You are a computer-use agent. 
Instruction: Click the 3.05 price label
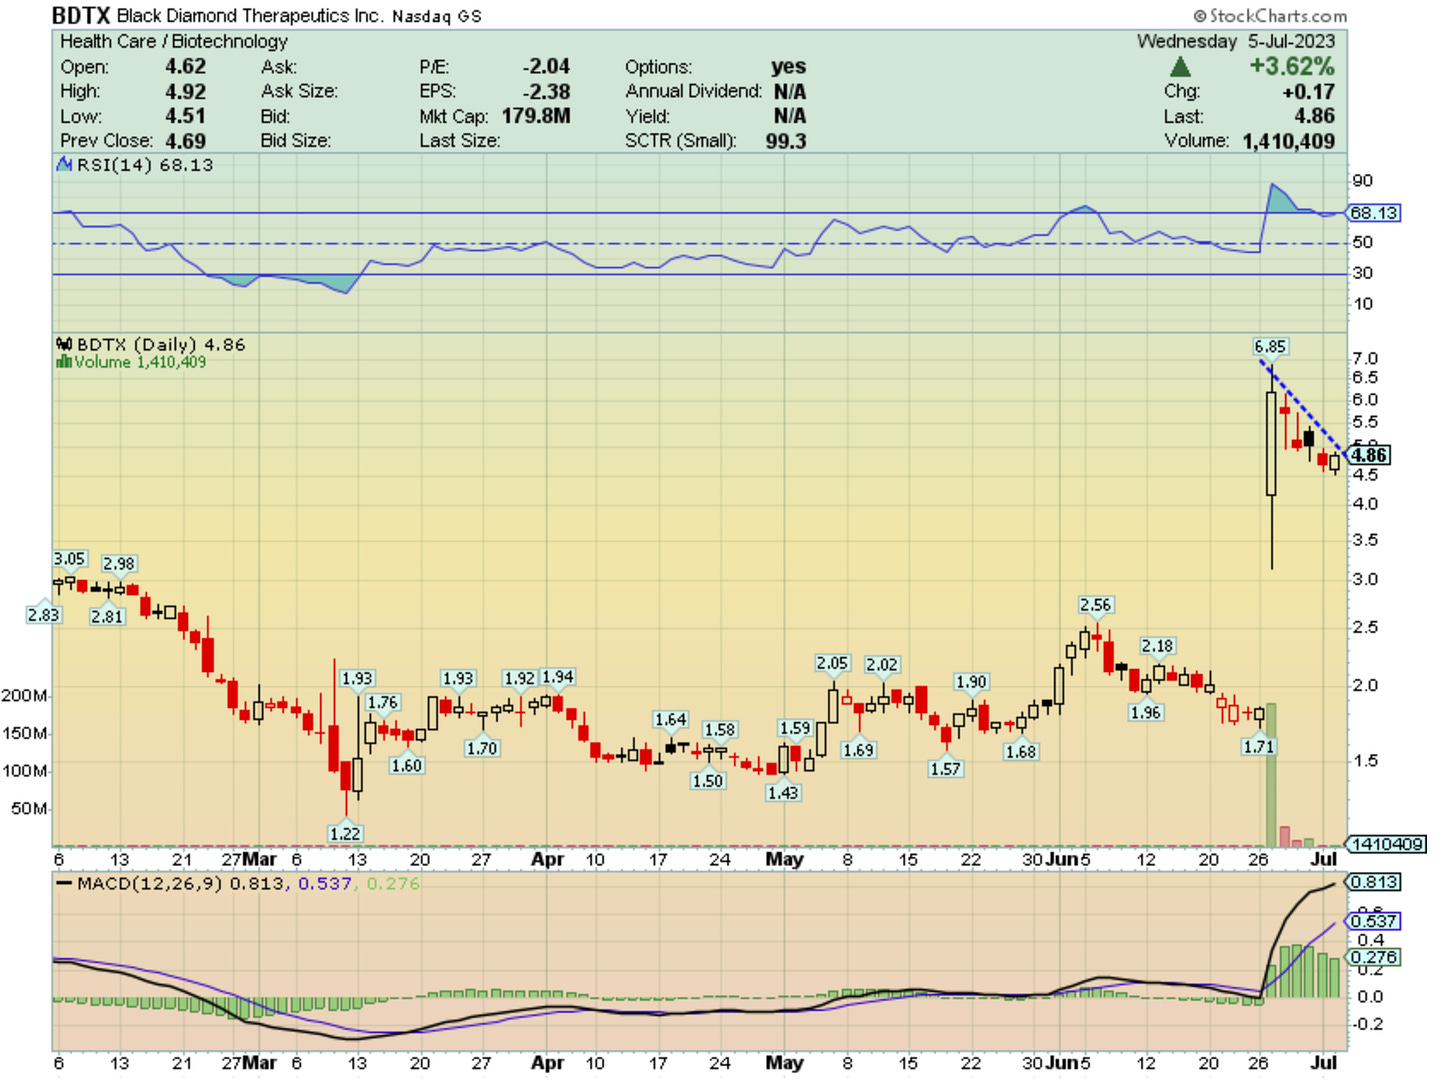(x=69, y=559)
